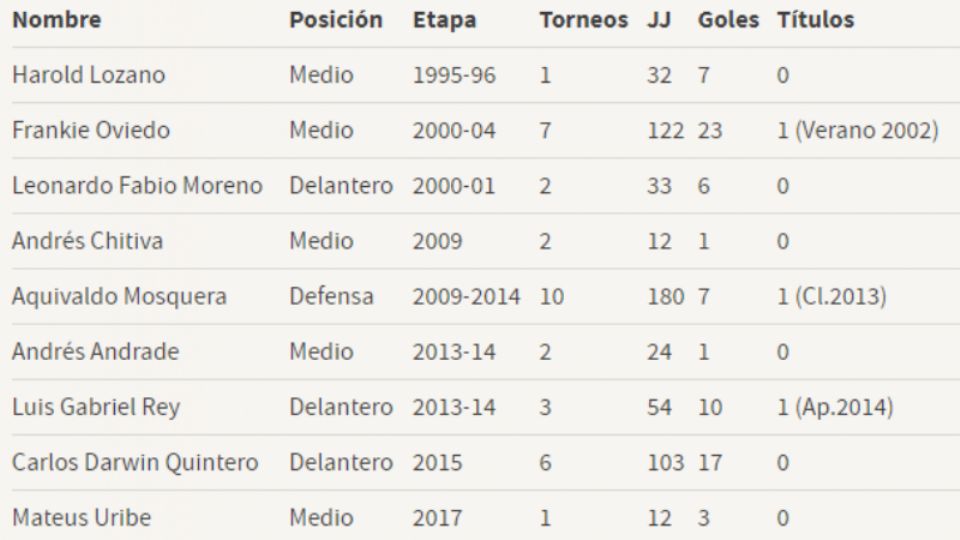This screenshot has width=960, height=540.
Task: Select Aquivaldo Mosquera in the table
Action: [119, 297]
